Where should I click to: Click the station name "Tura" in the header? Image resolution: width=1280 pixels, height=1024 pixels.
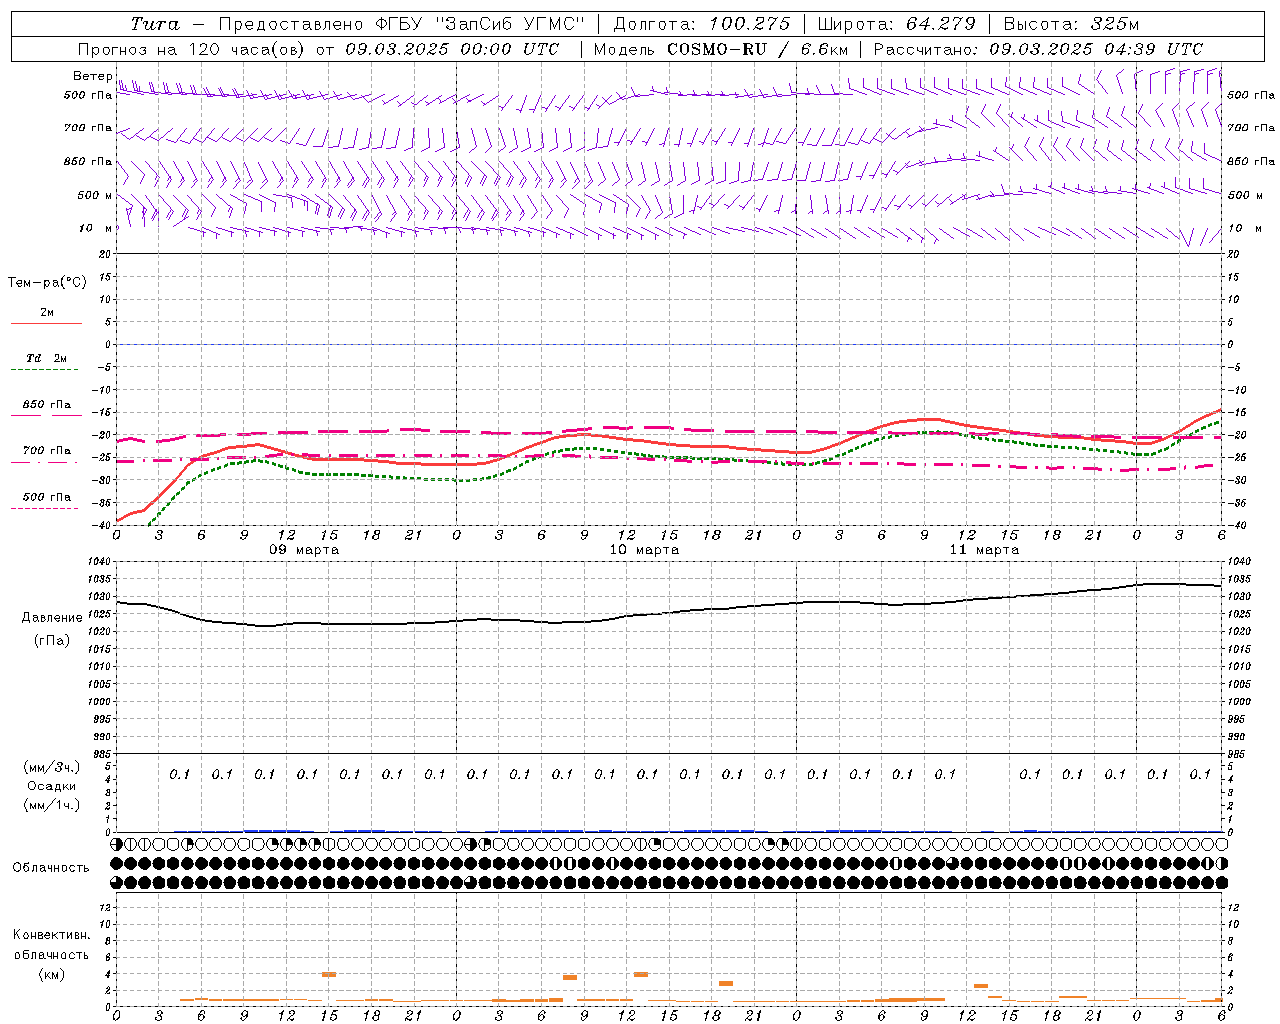click(x=155, y=24)
